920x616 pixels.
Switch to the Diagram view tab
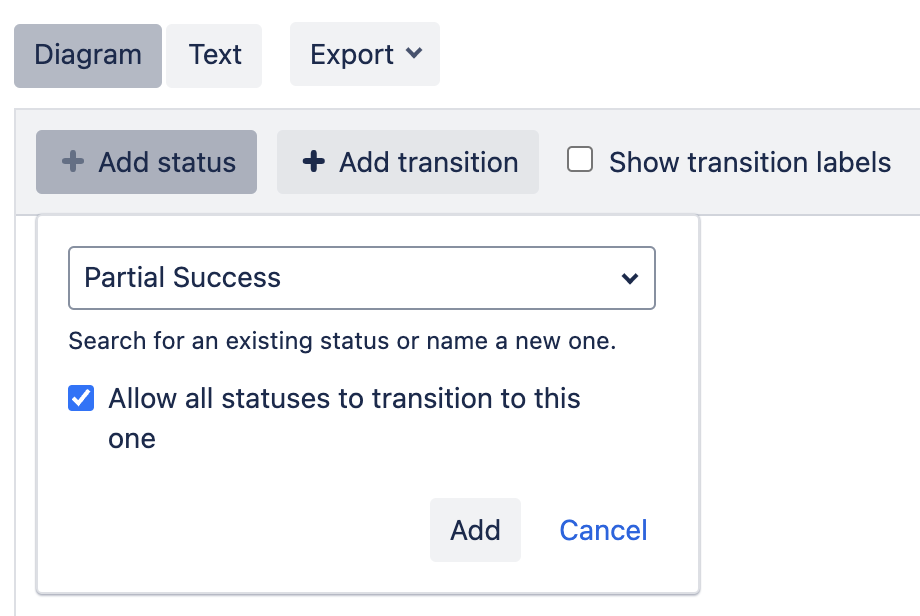tap(88, 55)
